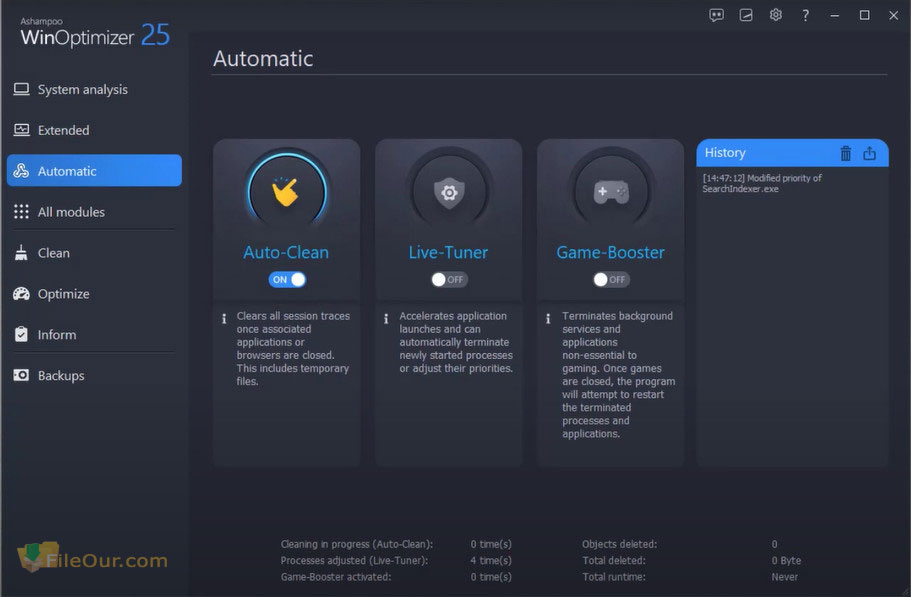Screen dimensions: 911x597
Task: Click the skin/appearance icon in title bar
Action: pyautogui.click(x=746, y=15)
